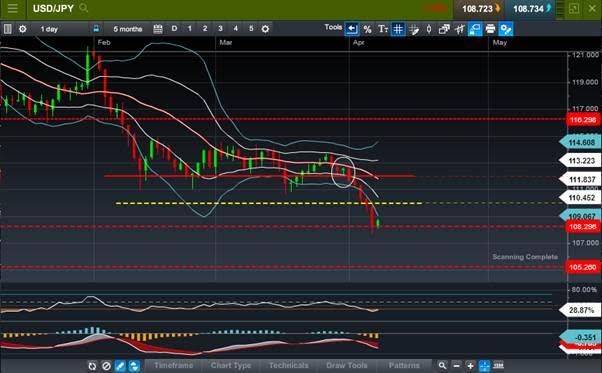Click the 113.223 price axis label
Screen dimensions: 602x373
[x=581, y=160]
